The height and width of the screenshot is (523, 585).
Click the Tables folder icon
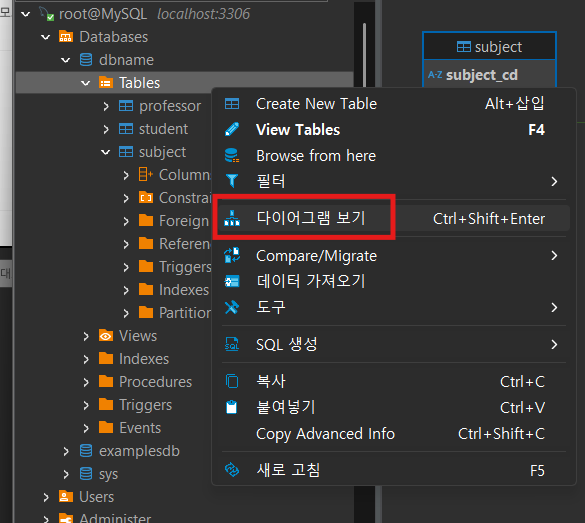[x=106, y=82]
